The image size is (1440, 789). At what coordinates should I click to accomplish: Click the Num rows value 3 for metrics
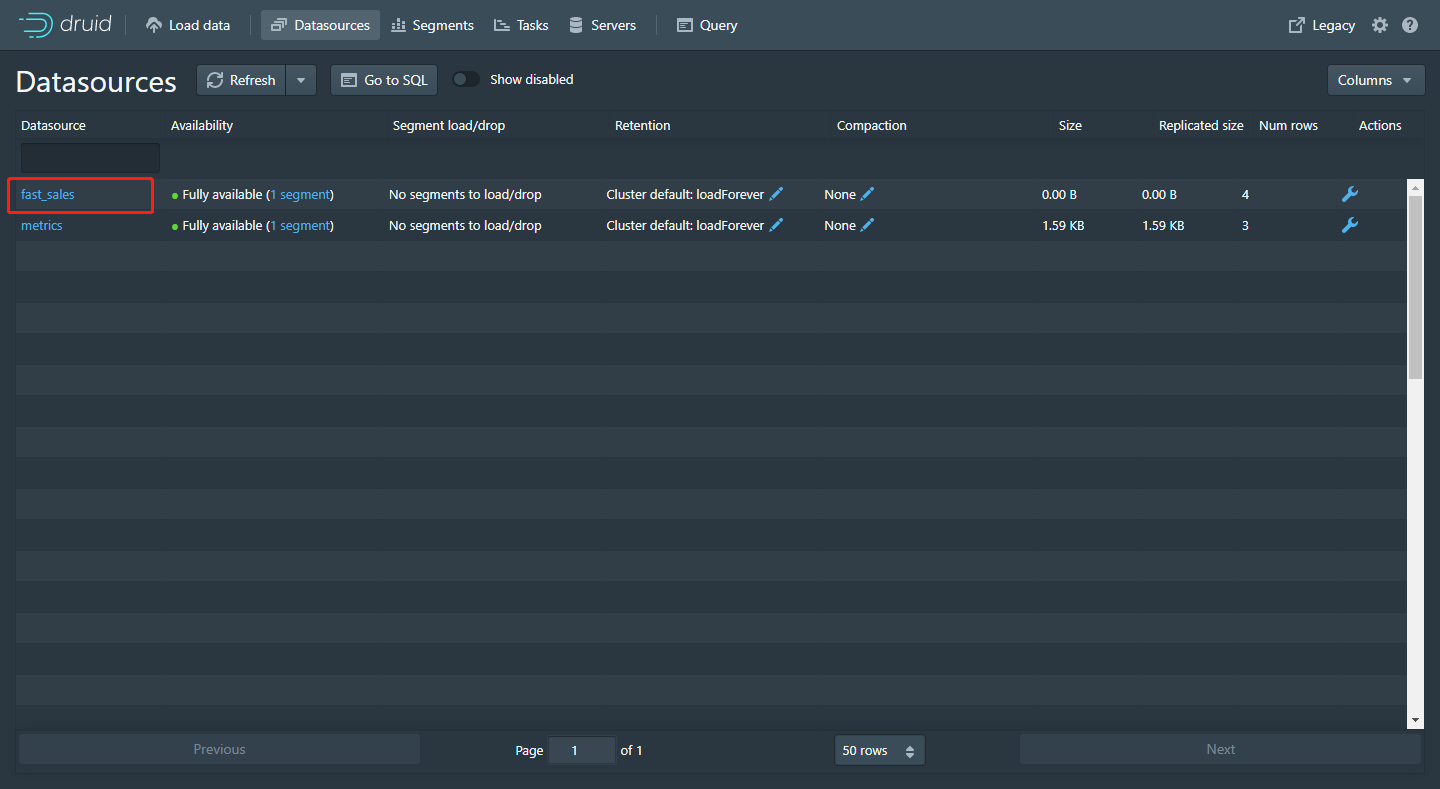[1245, 225]
